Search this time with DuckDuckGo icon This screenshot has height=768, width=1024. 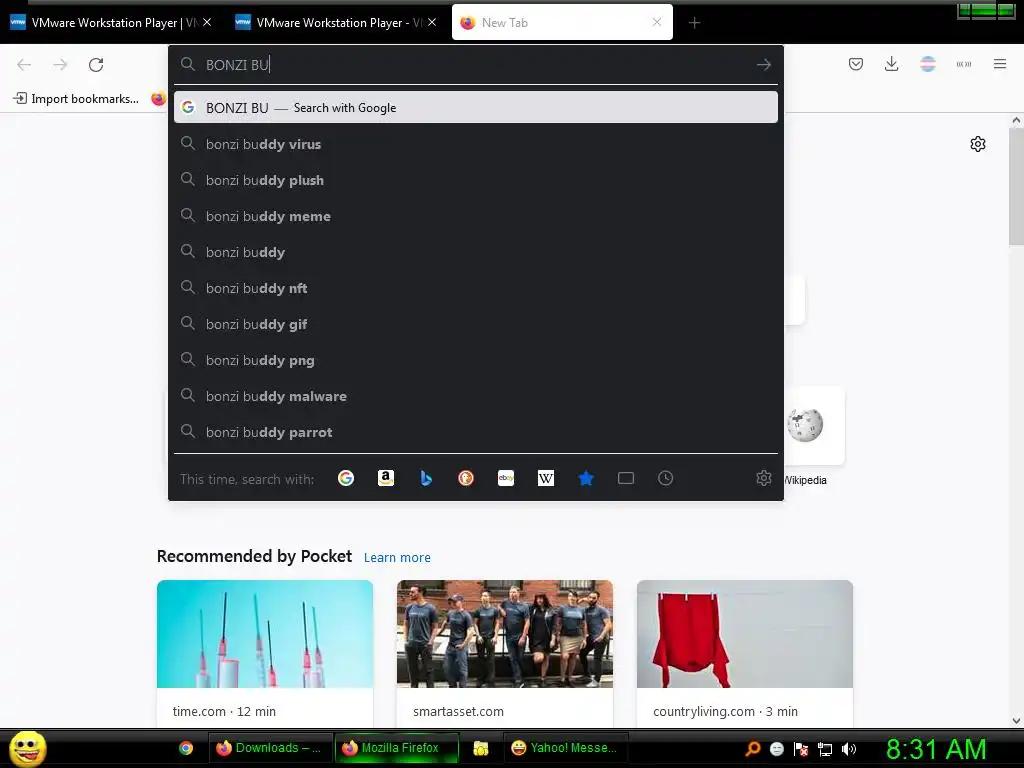(x=466, y=478)
